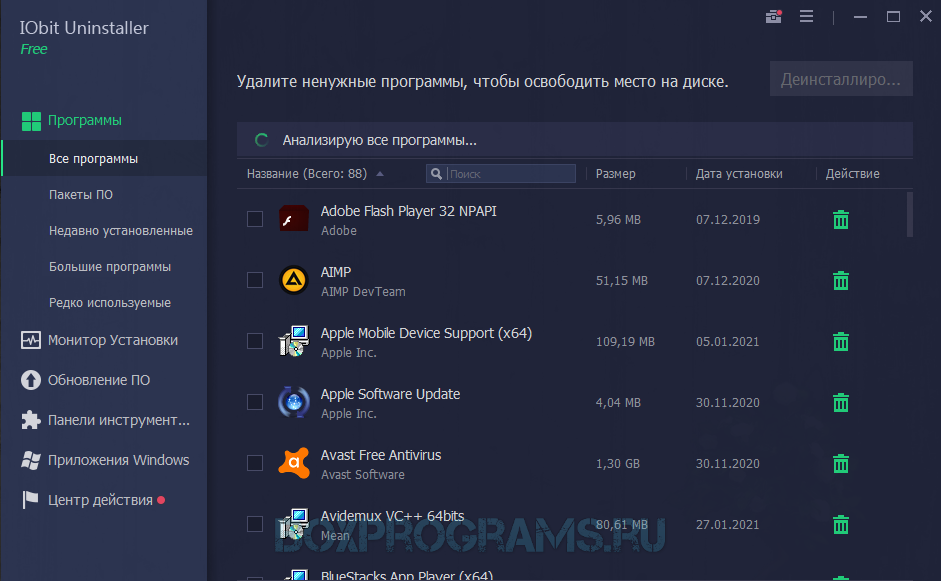The width and height of the screenshot is (941, 581).
Task: Click the Free edition label
Action: click(x=34, y=49)
